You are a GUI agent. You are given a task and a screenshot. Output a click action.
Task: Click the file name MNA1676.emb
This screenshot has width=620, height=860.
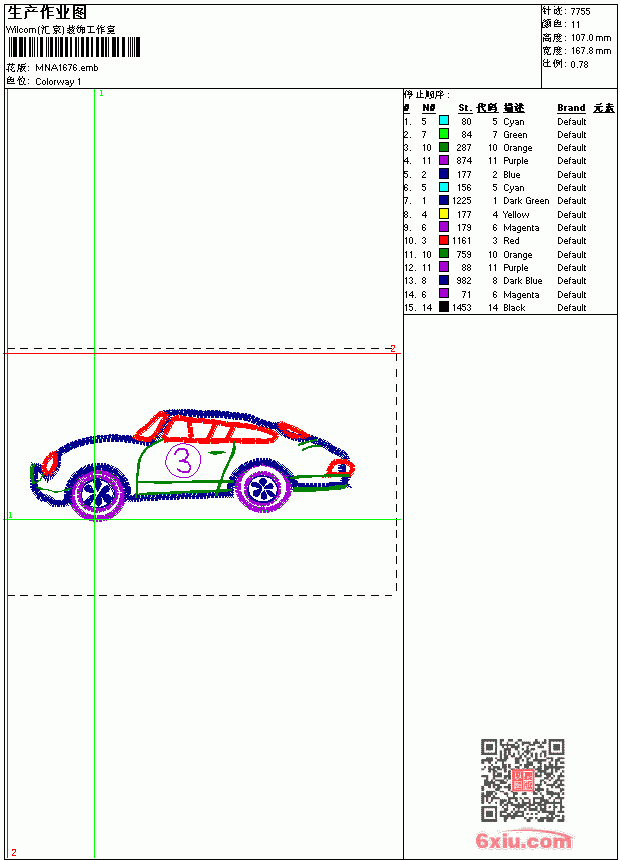(x=67, y=68)
